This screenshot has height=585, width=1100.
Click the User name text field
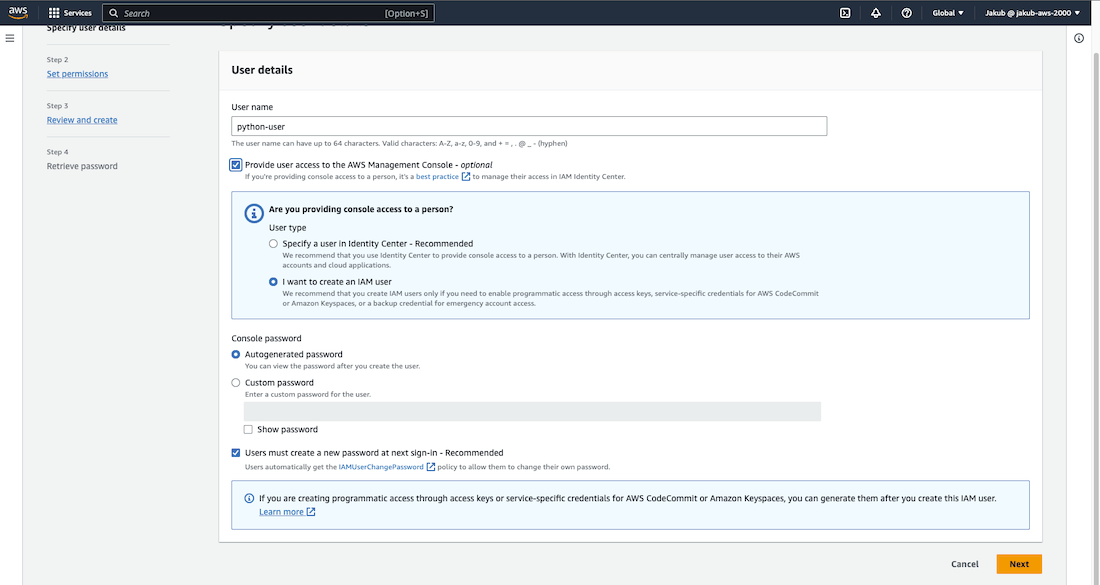coord(529,126)
